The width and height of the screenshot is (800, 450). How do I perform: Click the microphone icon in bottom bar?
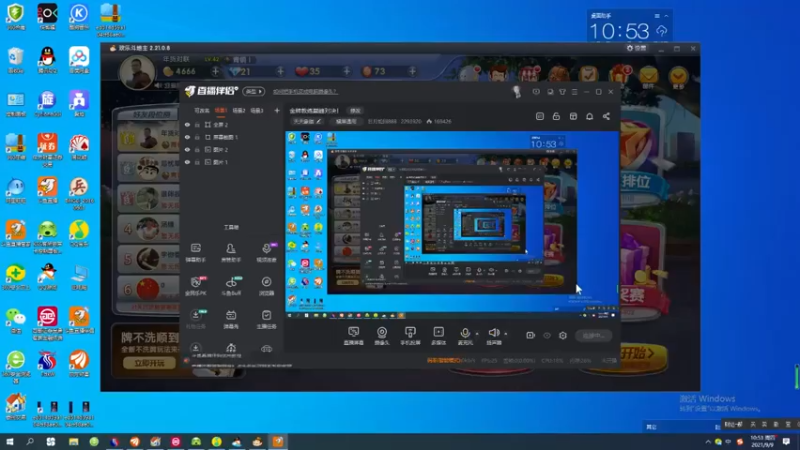point(465,334)
